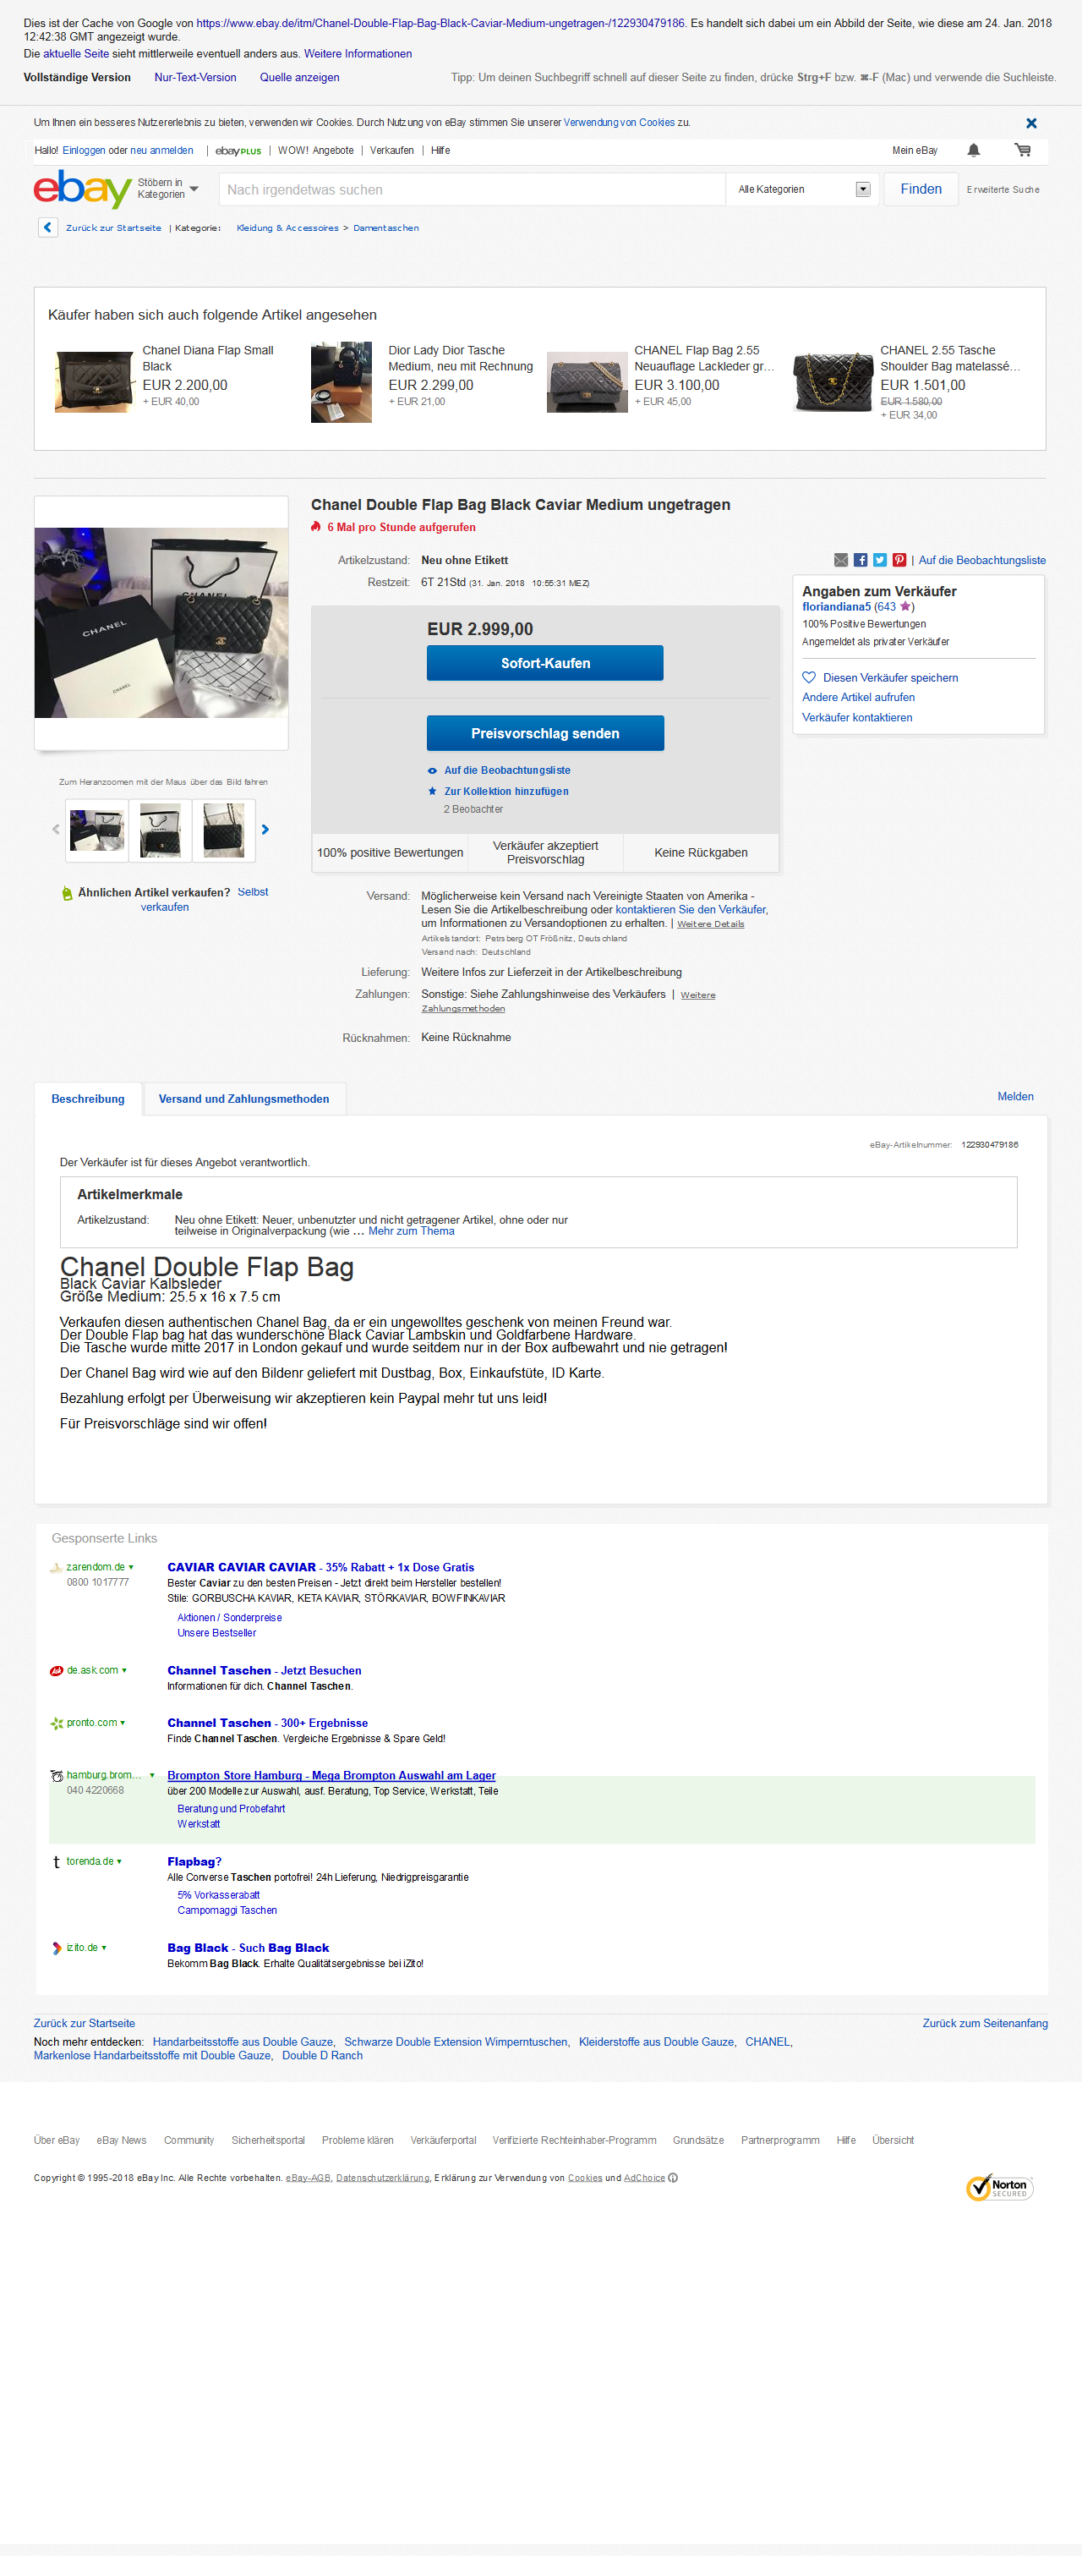The width and height of the screenshot is (1082, 2576).
Task: Click Nur-Text-Version link
Action: coord(195,78)
